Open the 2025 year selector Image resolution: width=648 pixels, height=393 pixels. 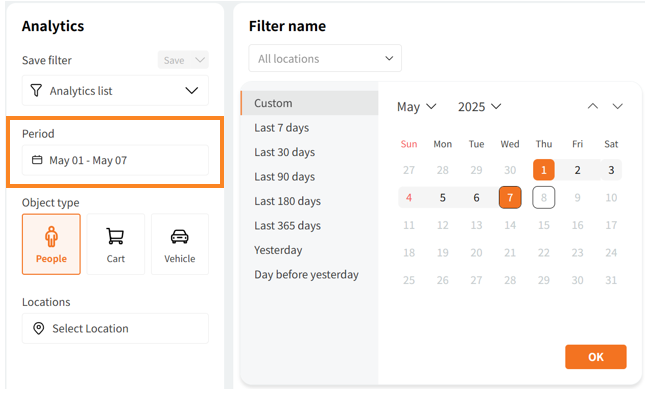tap(479, 107)
